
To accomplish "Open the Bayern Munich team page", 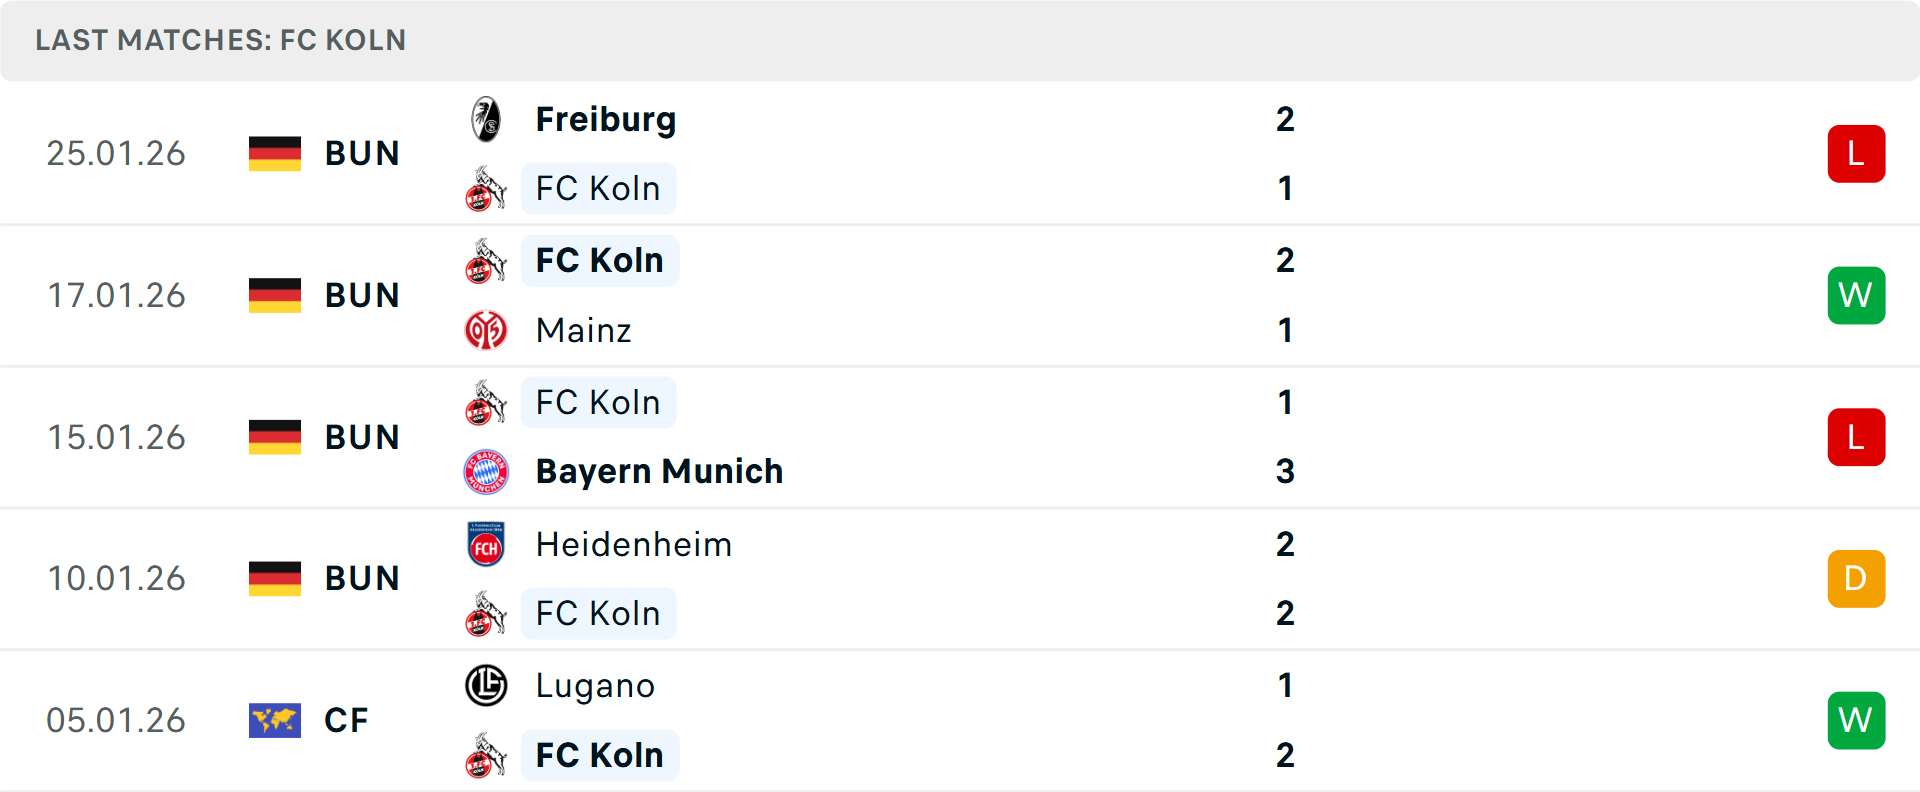I will (659, 471).
